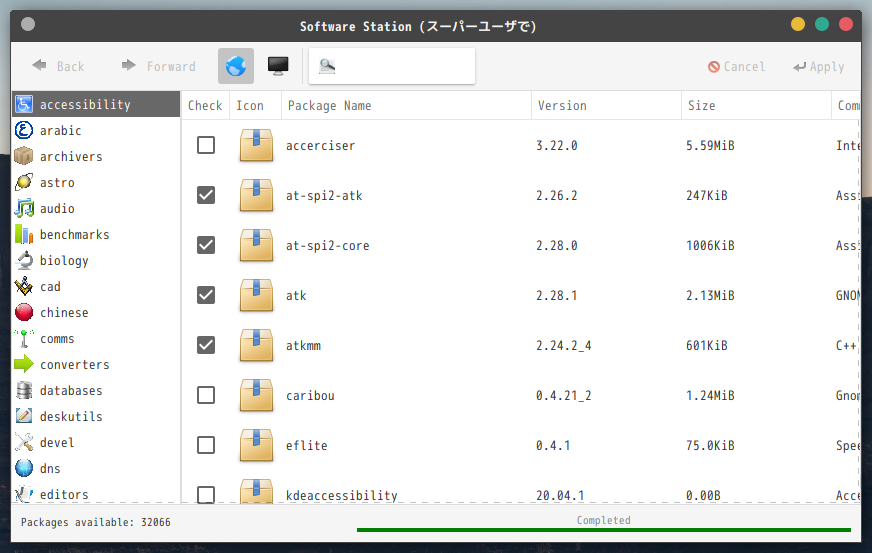Click the eflite package box icon
Image resolution: width=872 pixels, height=553 pixels.
(256, 445)
